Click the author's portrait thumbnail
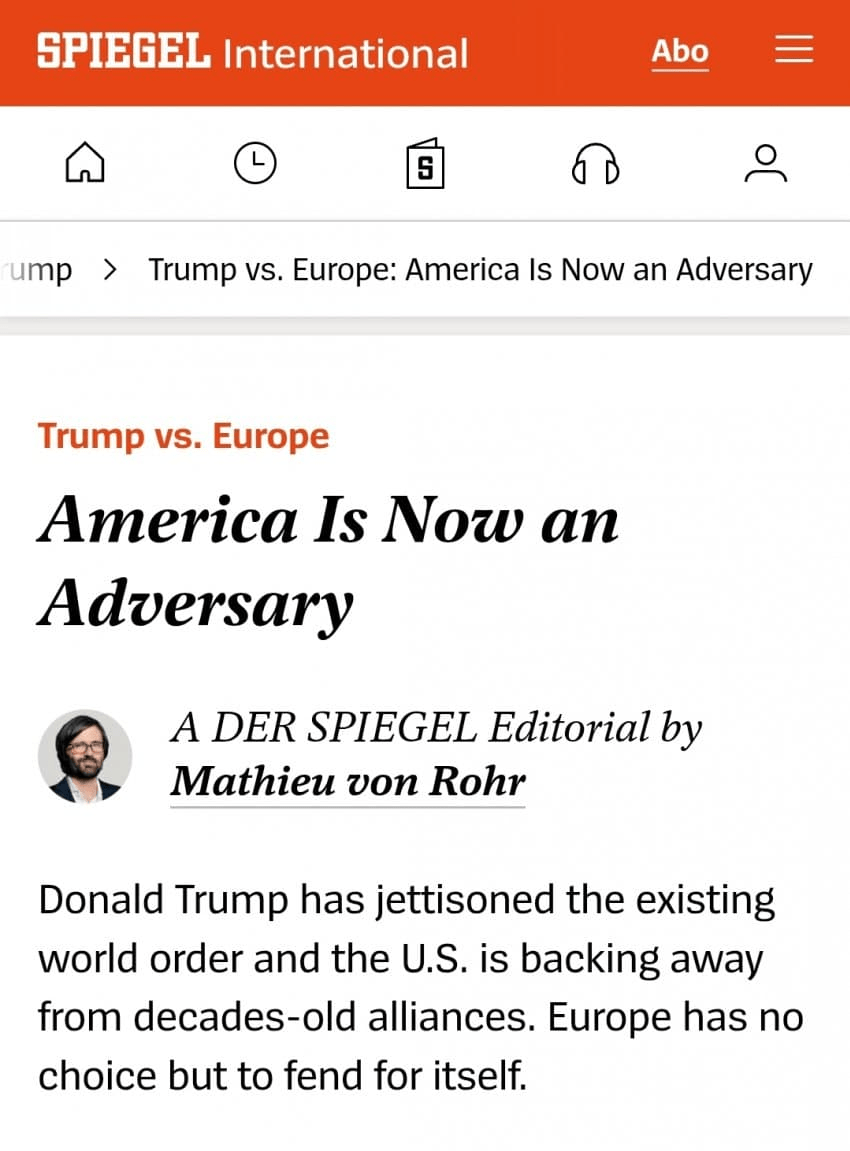Screen dimensions: 850x1151 (85, 756)
